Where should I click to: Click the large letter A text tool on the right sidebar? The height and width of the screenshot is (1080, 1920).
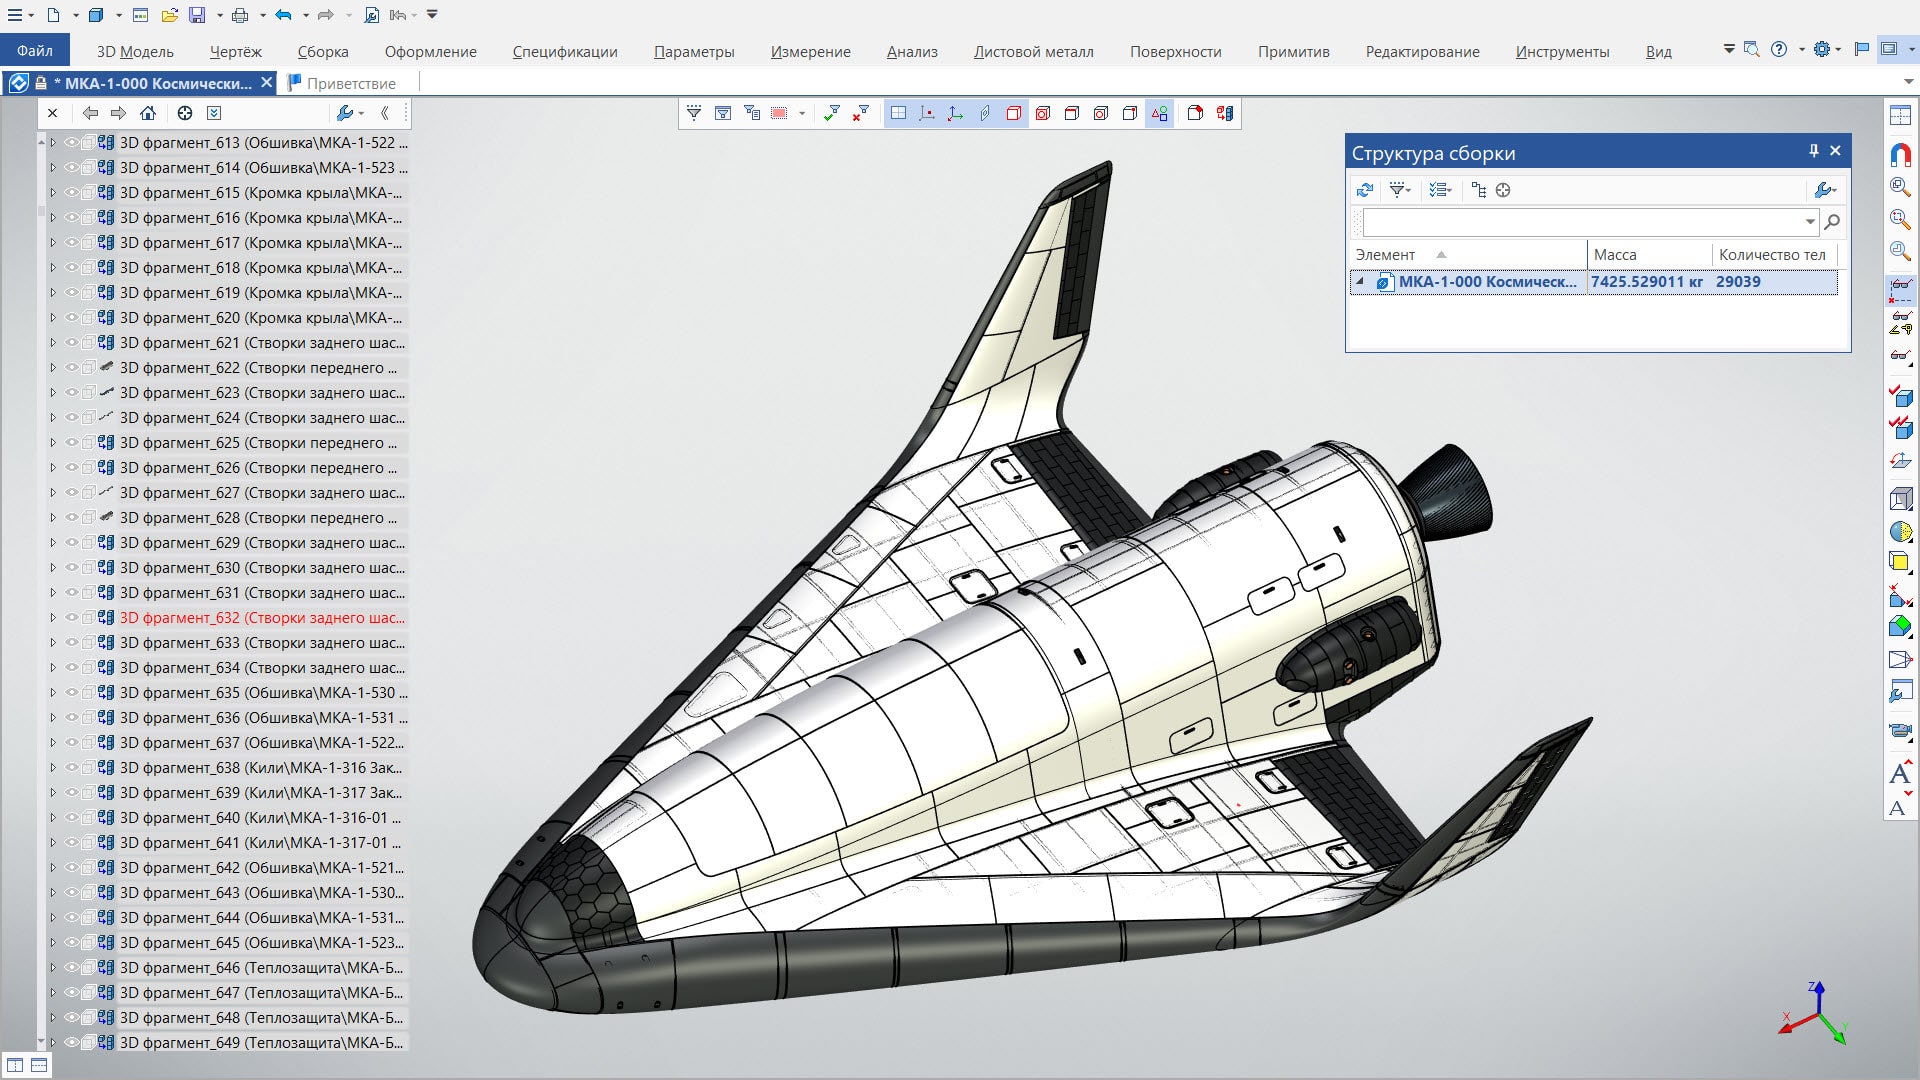(1900, 773)
